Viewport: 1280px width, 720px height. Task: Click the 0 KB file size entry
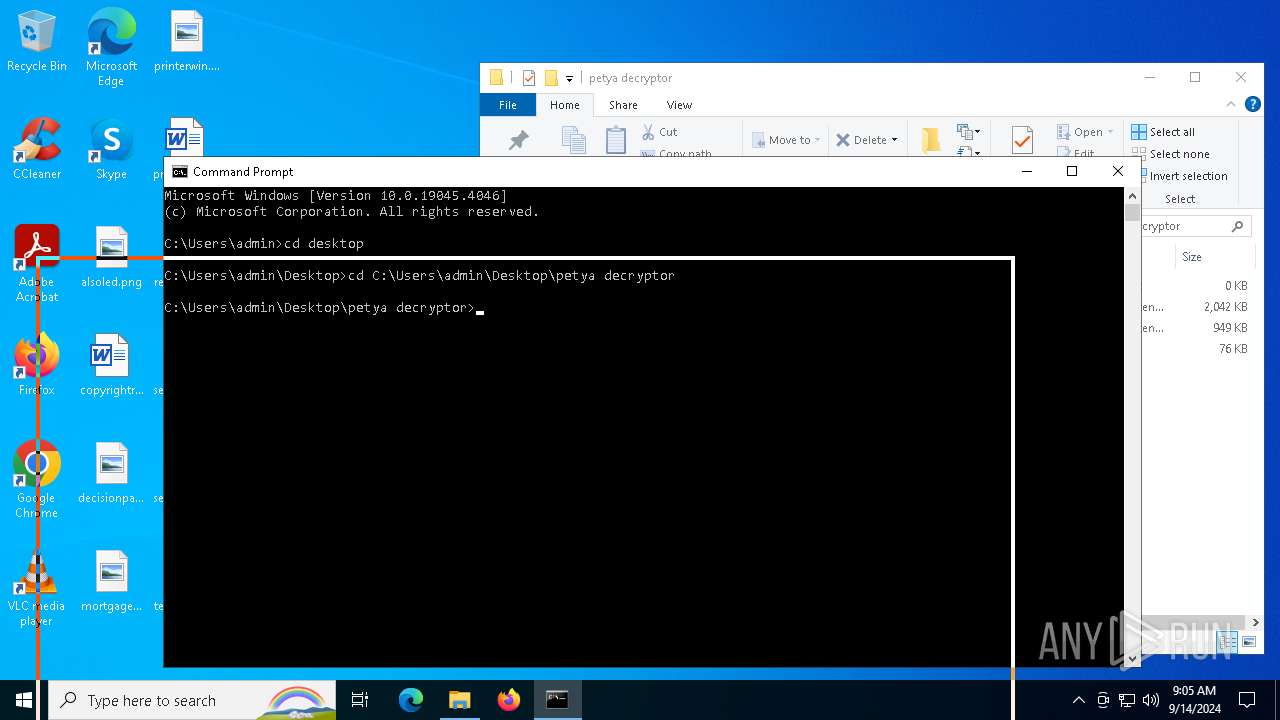tap(1236, 286)
